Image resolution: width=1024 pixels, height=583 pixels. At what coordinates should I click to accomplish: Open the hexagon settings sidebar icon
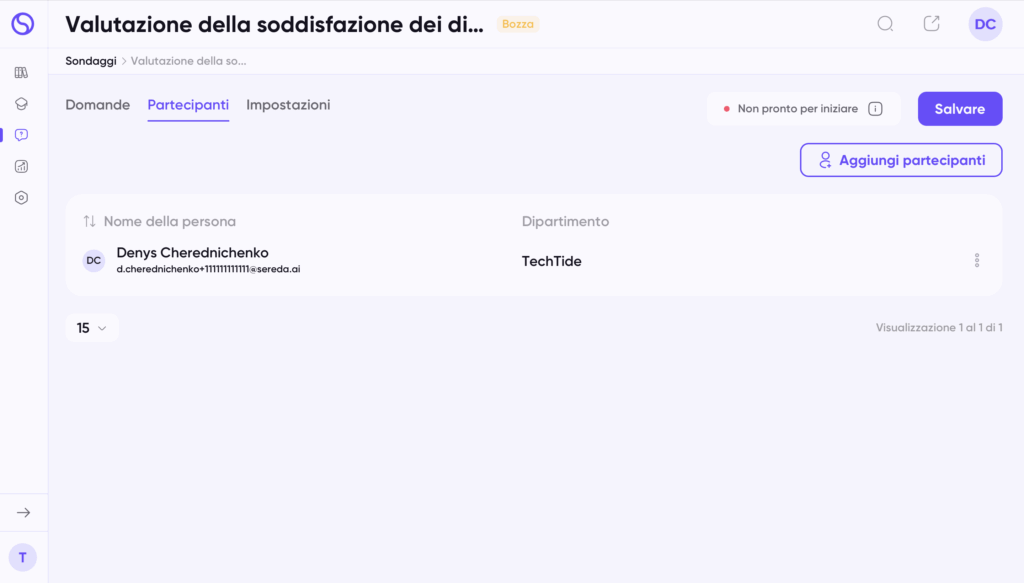click(x=22, y=198)
